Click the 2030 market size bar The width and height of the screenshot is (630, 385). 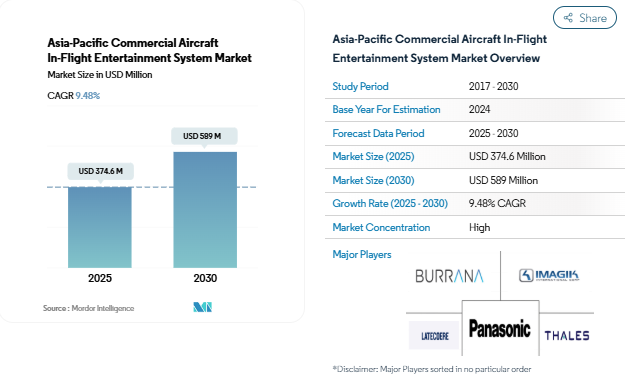[205, 210]
